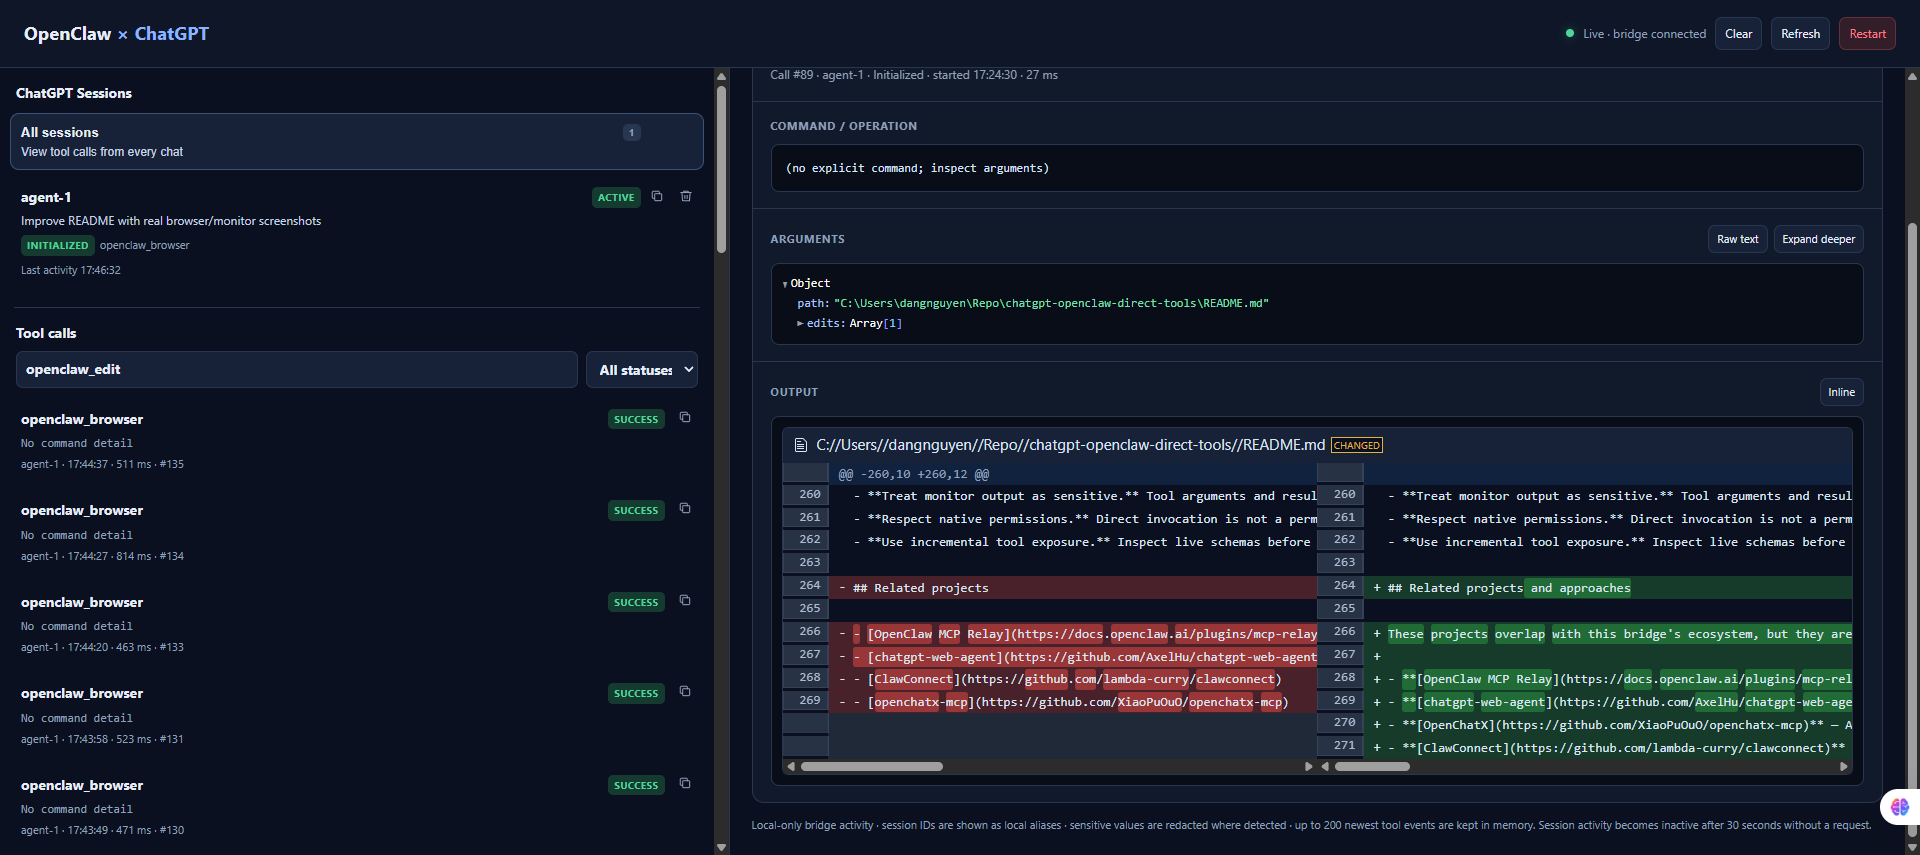This screenshot has width=1920, height=855.
Task: Copy tool call #131 via copy icon
Action: tap(685, 691)
